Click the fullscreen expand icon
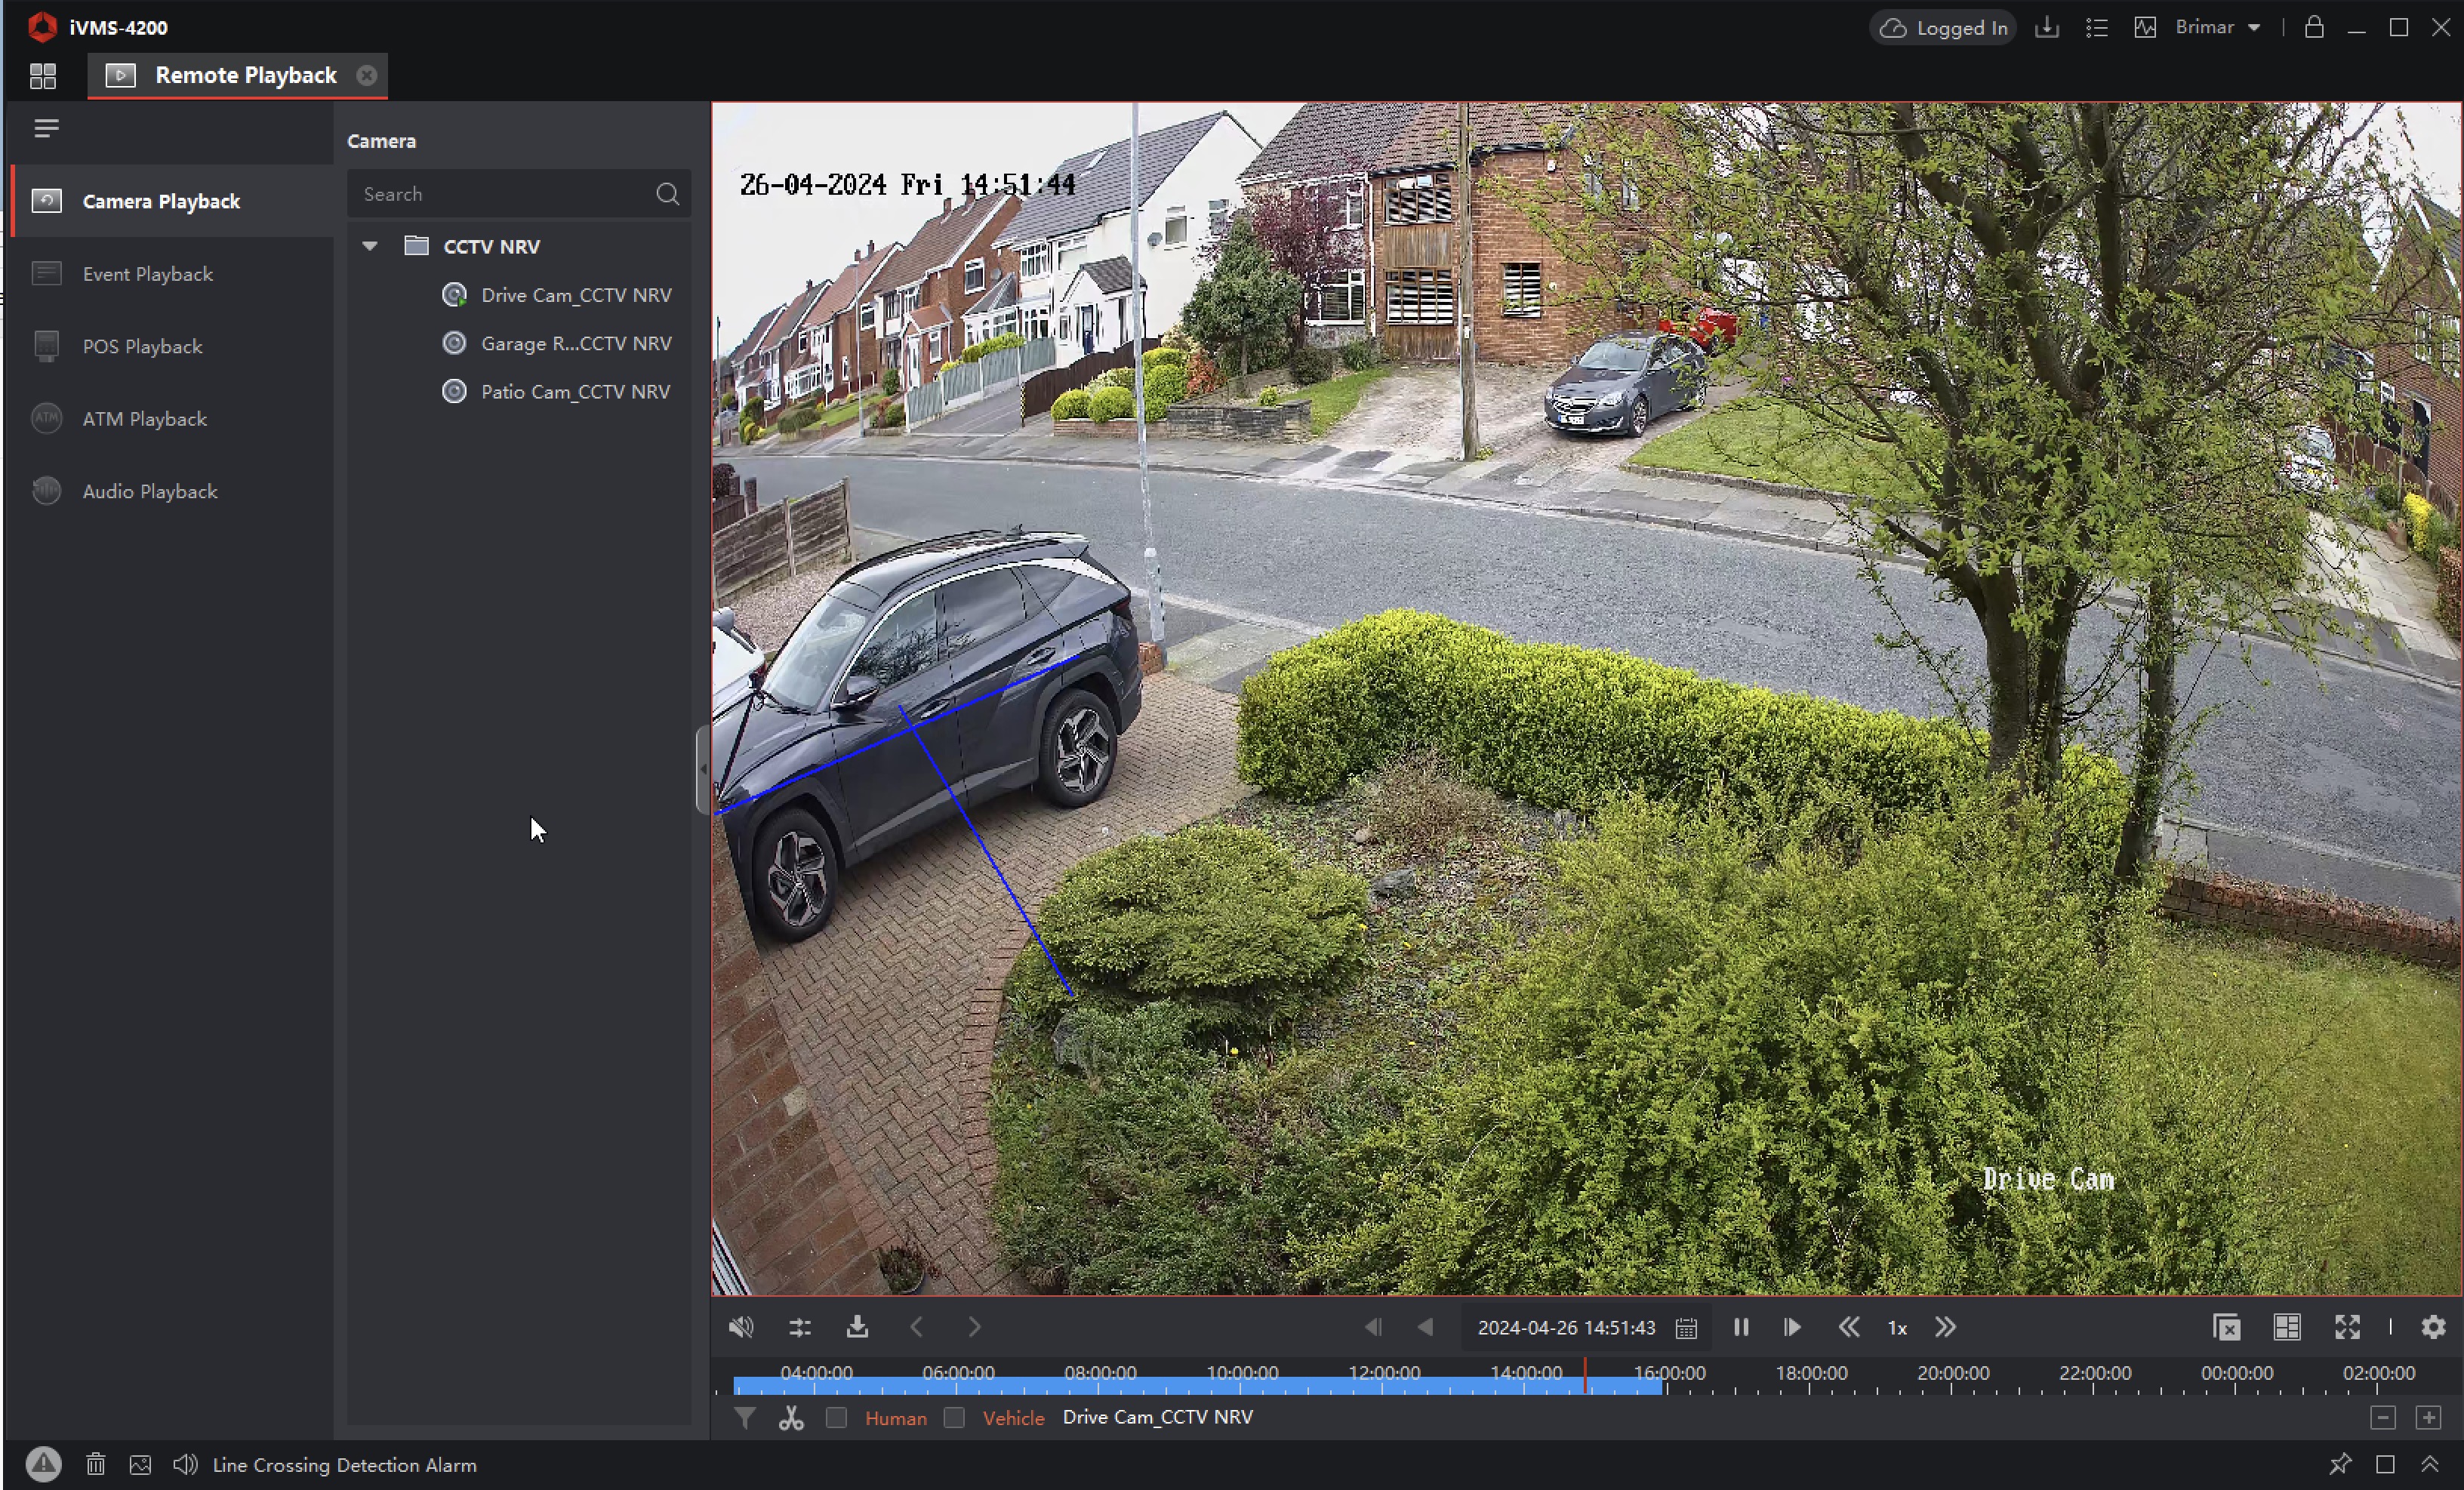Viewport: 2464px width, 1490px height. (x=2347, y=1327)
